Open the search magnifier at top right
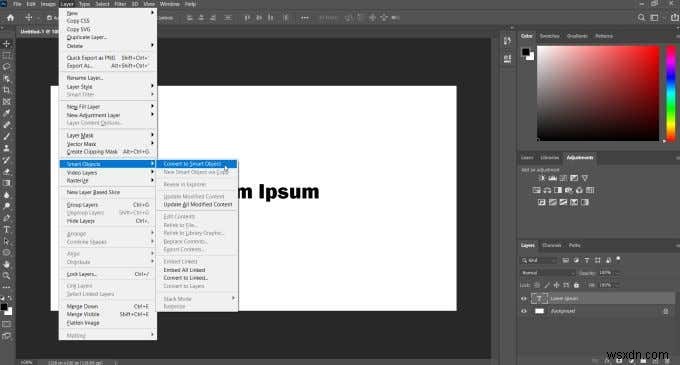680x365 pixels. [641, 18]
